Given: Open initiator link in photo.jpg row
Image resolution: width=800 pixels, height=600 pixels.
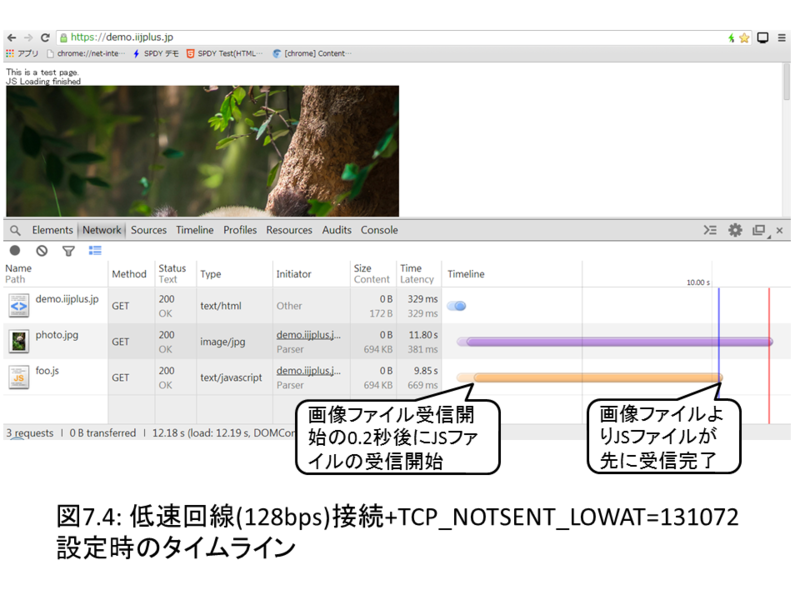Looking at the screenshot, I should pyautogui.click(x=308, y=335).
